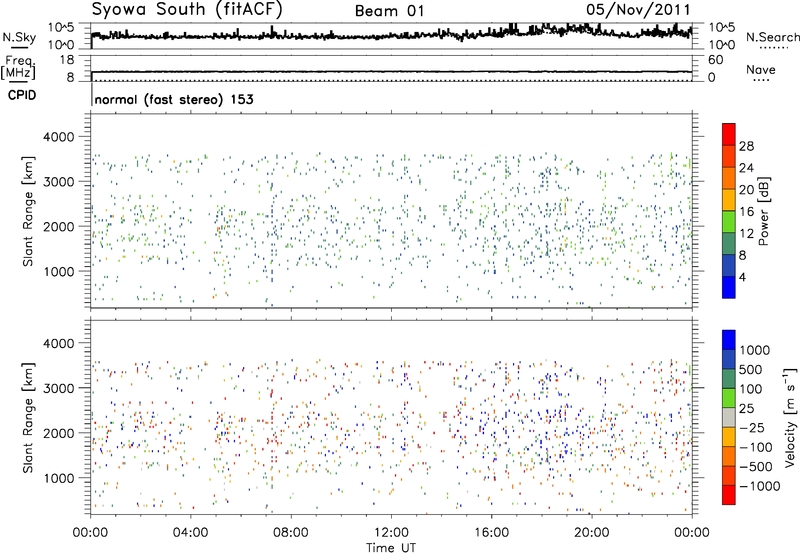Viewport: 800px width, 554px height.
Task: Click the red bottom Velocity colorbar segment
Action: 729,495
